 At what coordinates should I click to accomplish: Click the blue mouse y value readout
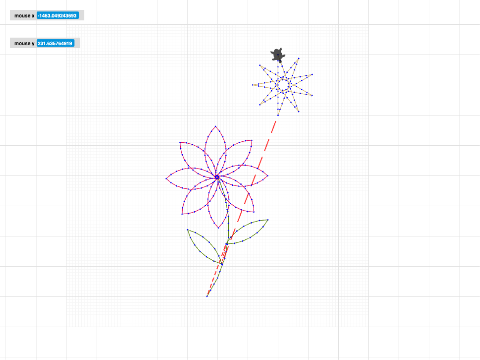point(55,43)
